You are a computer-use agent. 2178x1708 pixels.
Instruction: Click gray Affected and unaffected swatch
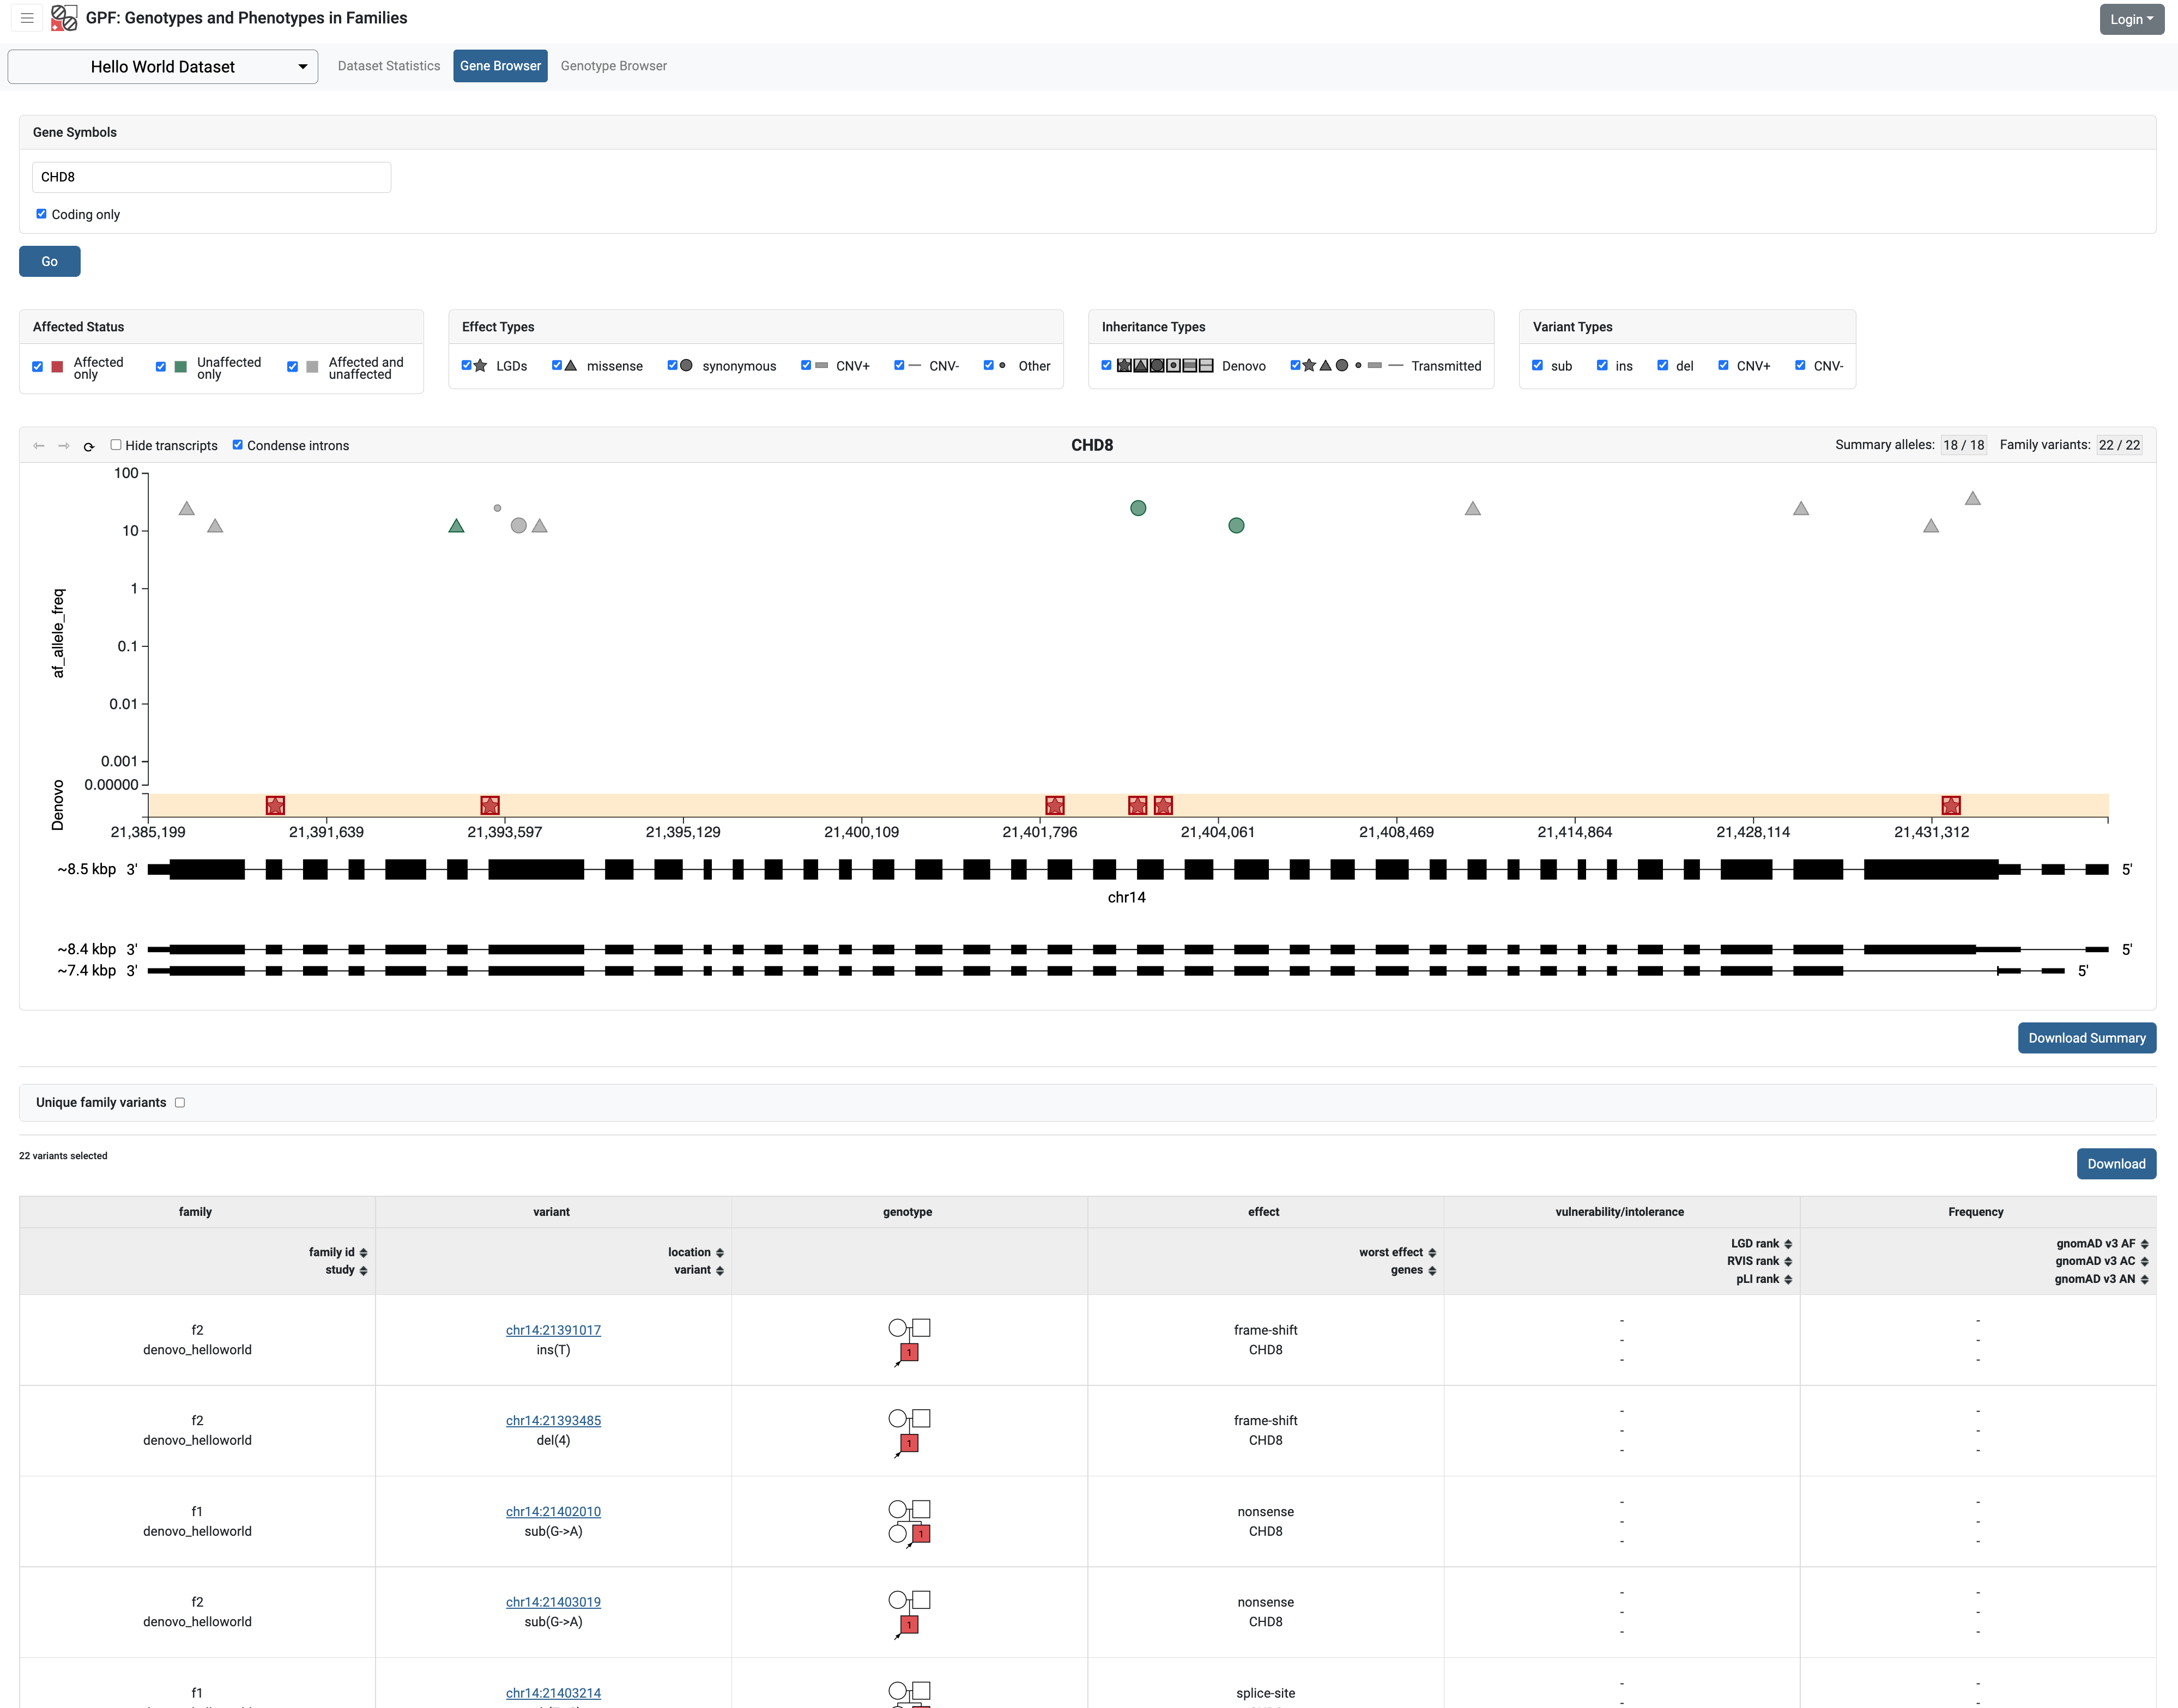(x=312, y=367)
